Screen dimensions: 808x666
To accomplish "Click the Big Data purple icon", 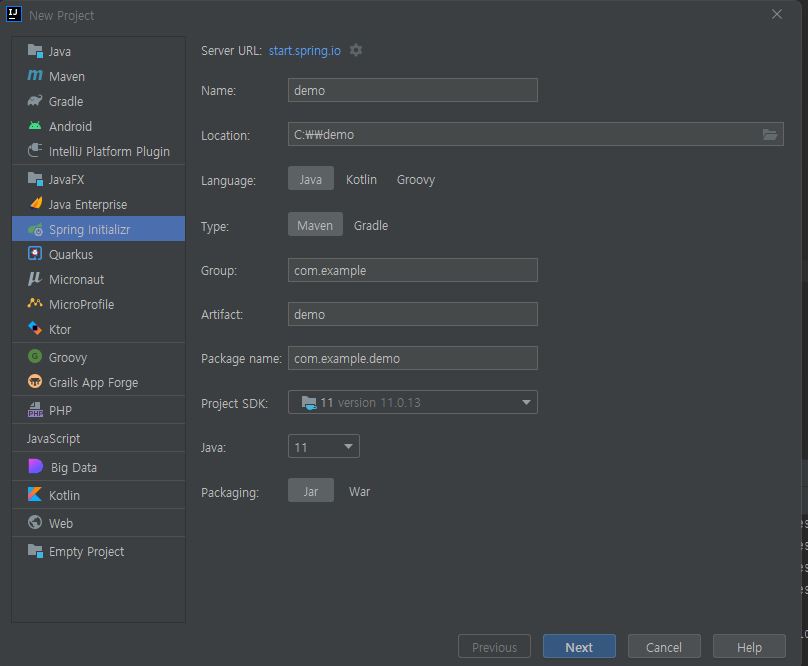I will (x=36, y=466).
